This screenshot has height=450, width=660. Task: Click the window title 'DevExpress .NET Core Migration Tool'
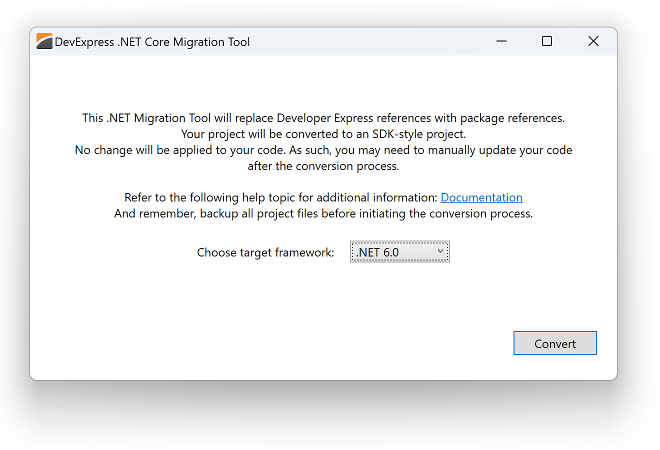tap(152, 42)
